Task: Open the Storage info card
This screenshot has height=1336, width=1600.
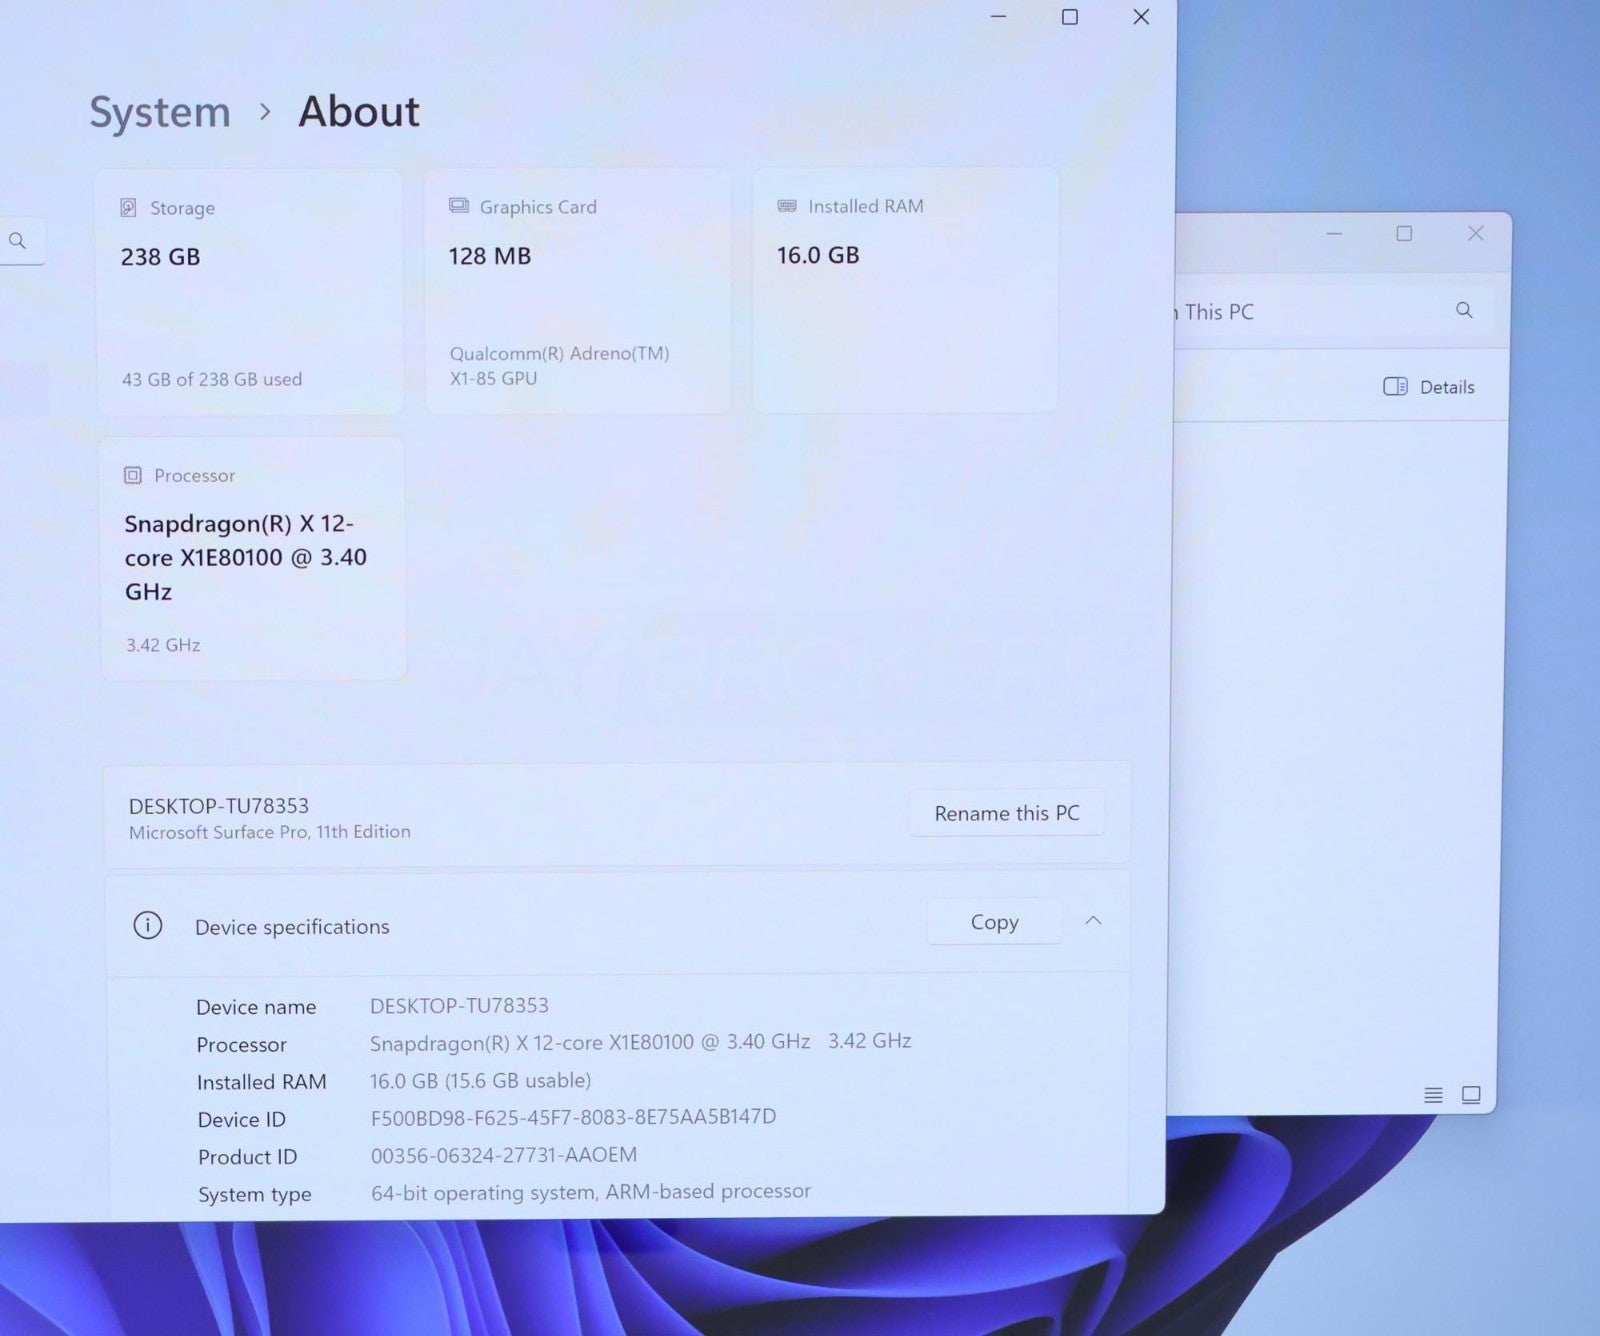Action: pyautogui.click(x=250, y=291)
